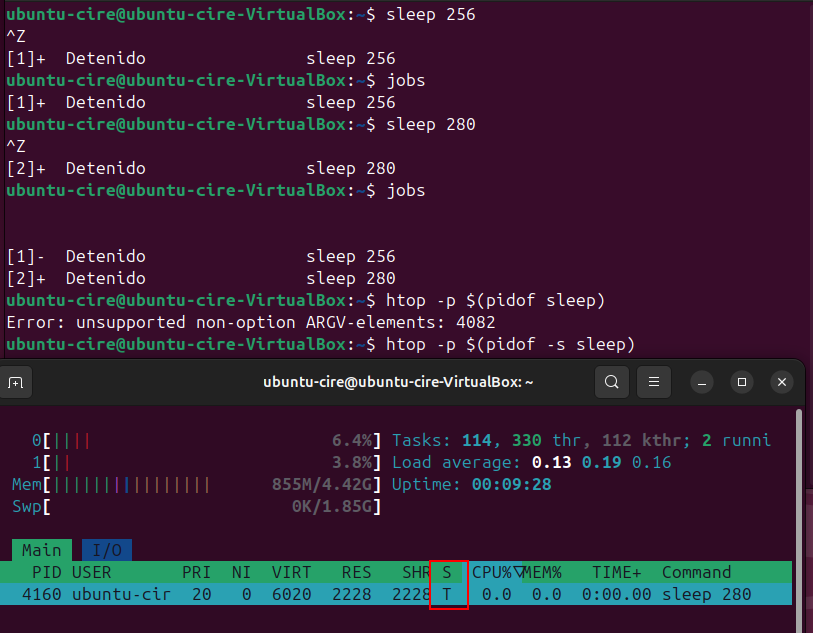Screen dimensions: 813x633
Task: Switch to the Main tab in htop
Action: [41, 550]
